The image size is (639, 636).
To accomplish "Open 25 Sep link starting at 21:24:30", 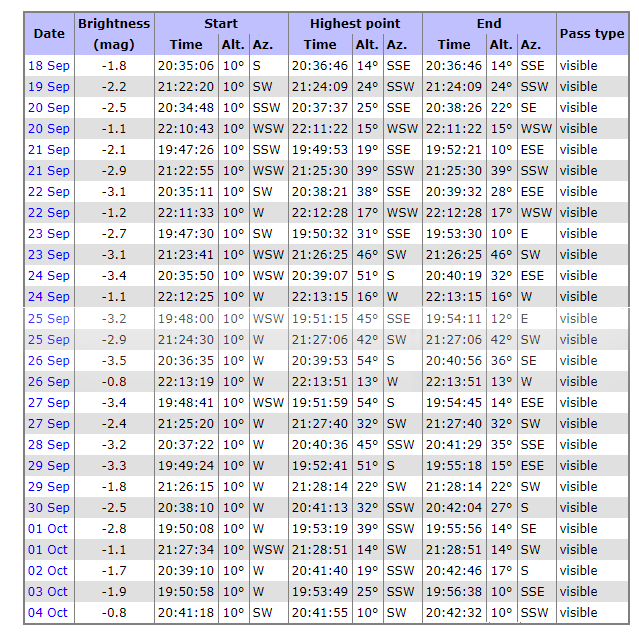I will [x=48, y=340].
